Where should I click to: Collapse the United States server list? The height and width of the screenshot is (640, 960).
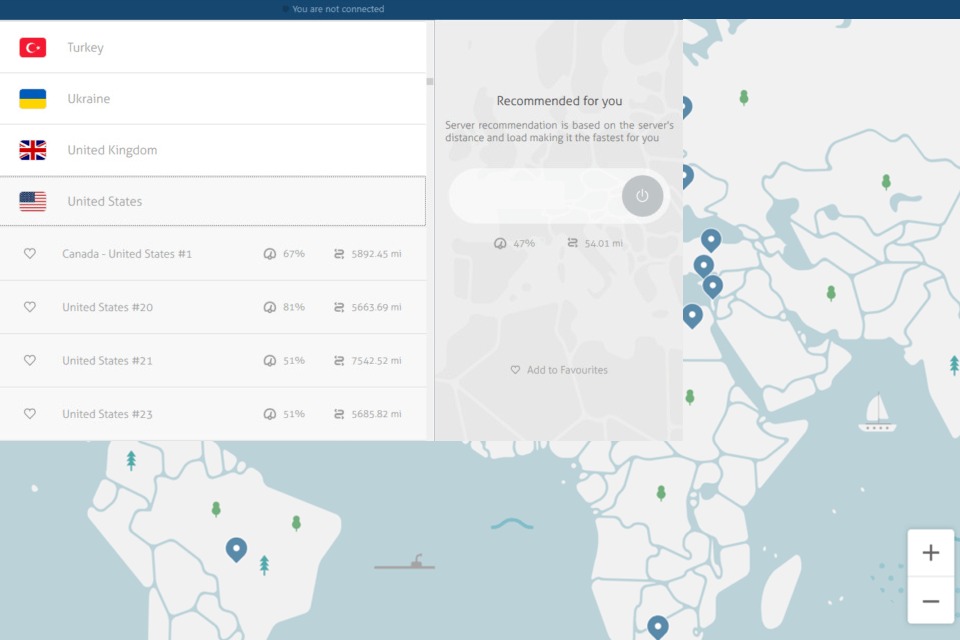pos(212,201)
